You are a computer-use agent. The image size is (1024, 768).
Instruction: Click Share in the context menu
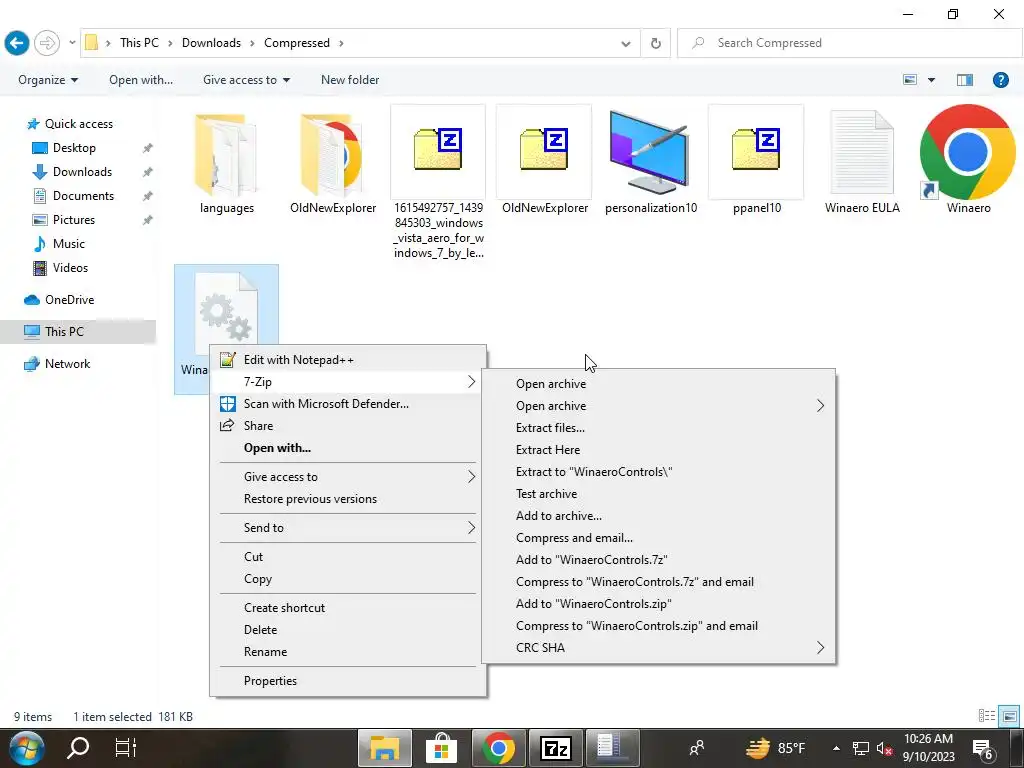pos(348,426)
